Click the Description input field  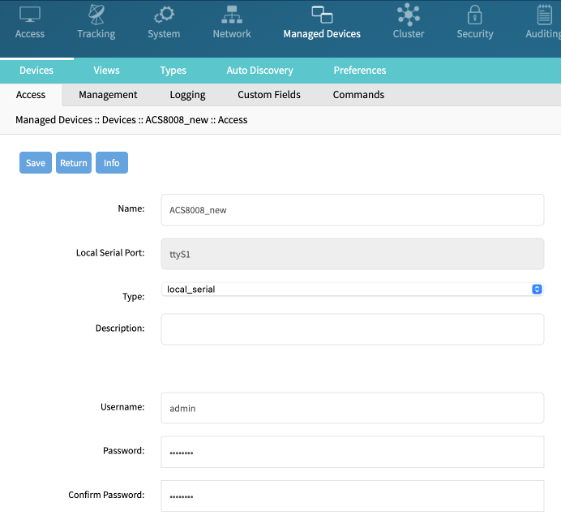click(352, 329)
